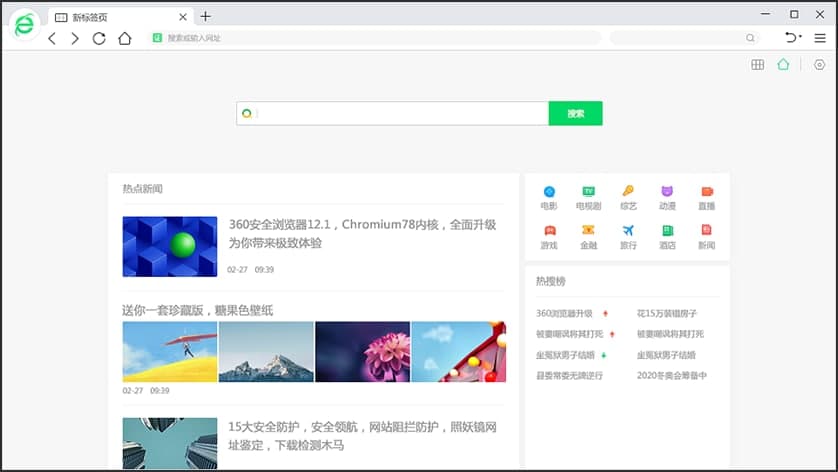Screen dimensions: 838x472
Task: Open the 360安全浏览器12.1 news headline
Action: coord(362,234)
